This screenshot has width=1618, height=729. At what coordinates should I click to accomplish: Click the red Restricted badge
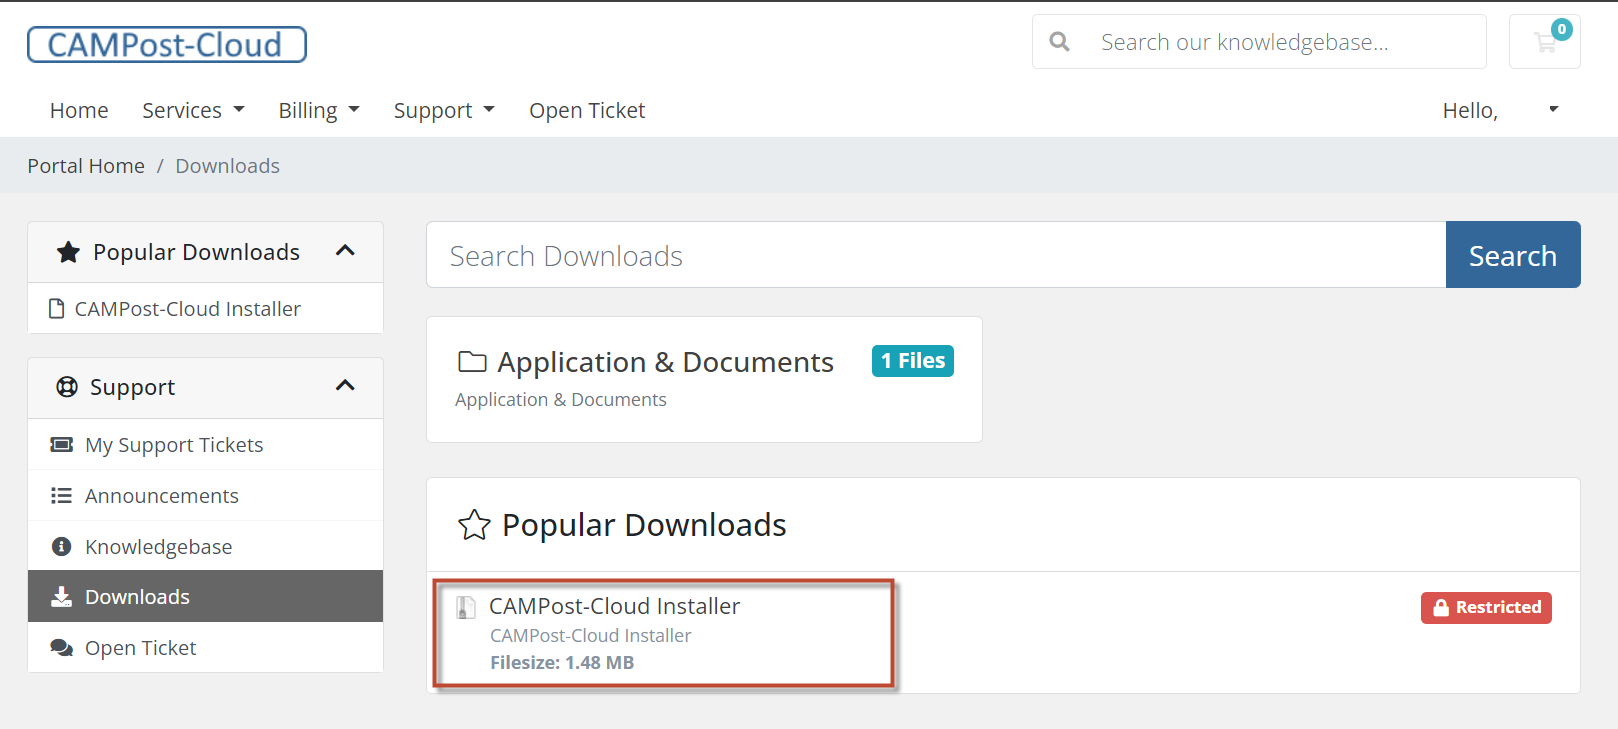(x=1486, y=607)
